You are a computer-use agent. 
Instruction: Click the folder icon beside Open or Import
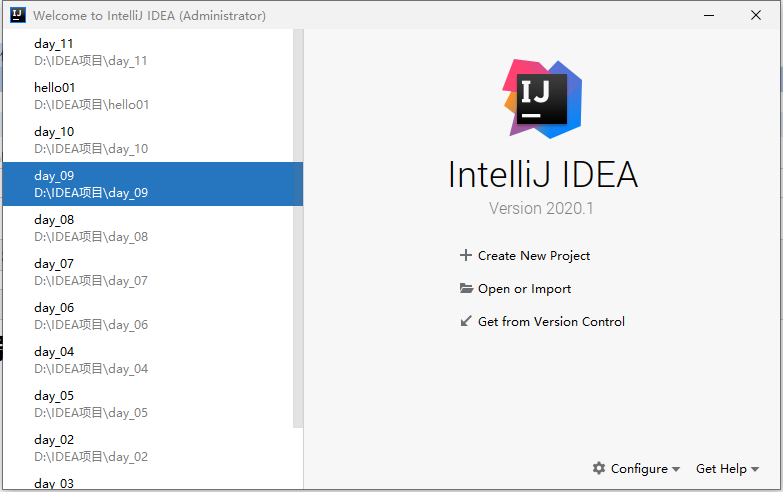[466, 288]
